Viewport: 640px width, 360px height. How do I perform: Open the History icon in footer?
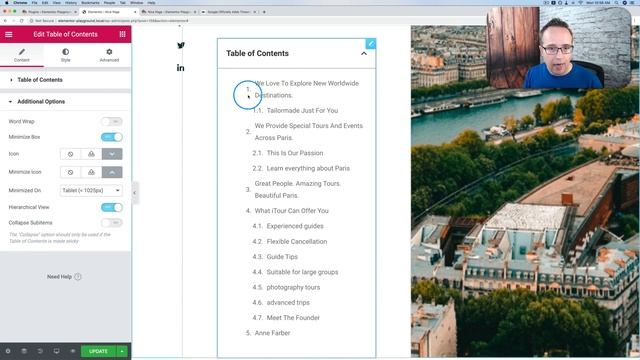pyautogui.click(x=40, y=351)
